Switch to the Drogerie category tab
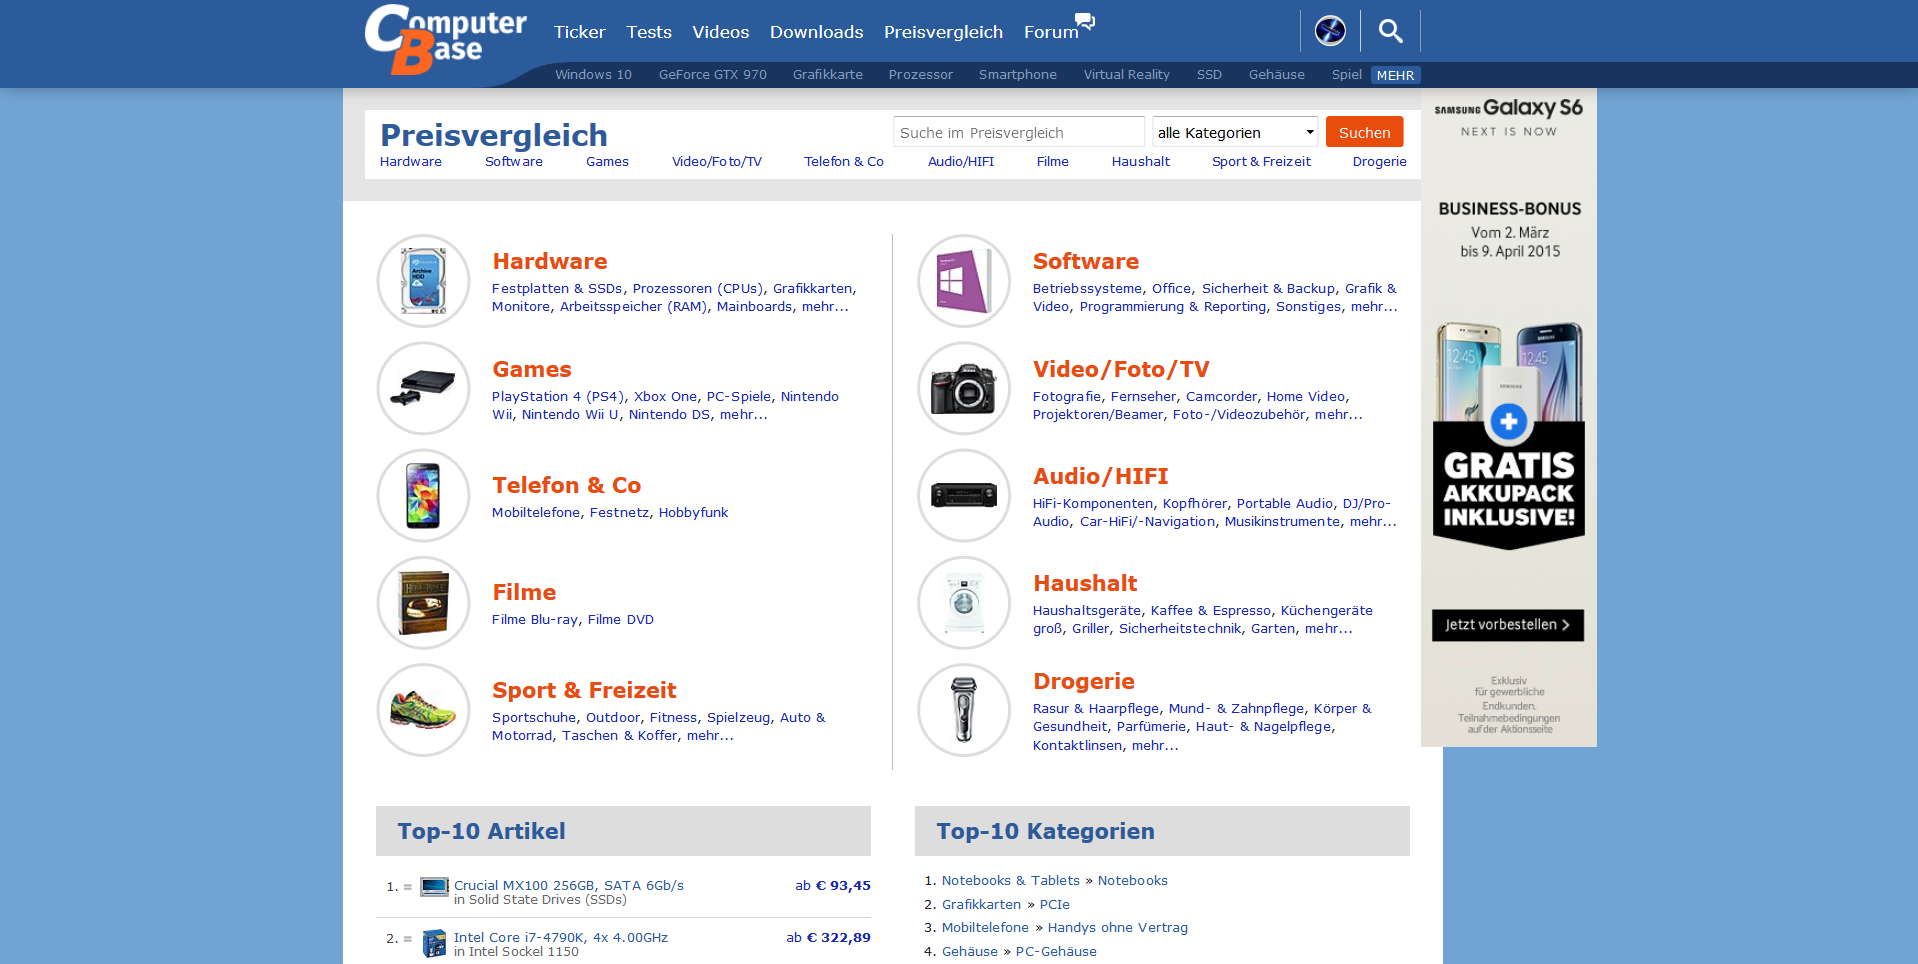This screenshot has height=964, width=1918. point(1379,162)
